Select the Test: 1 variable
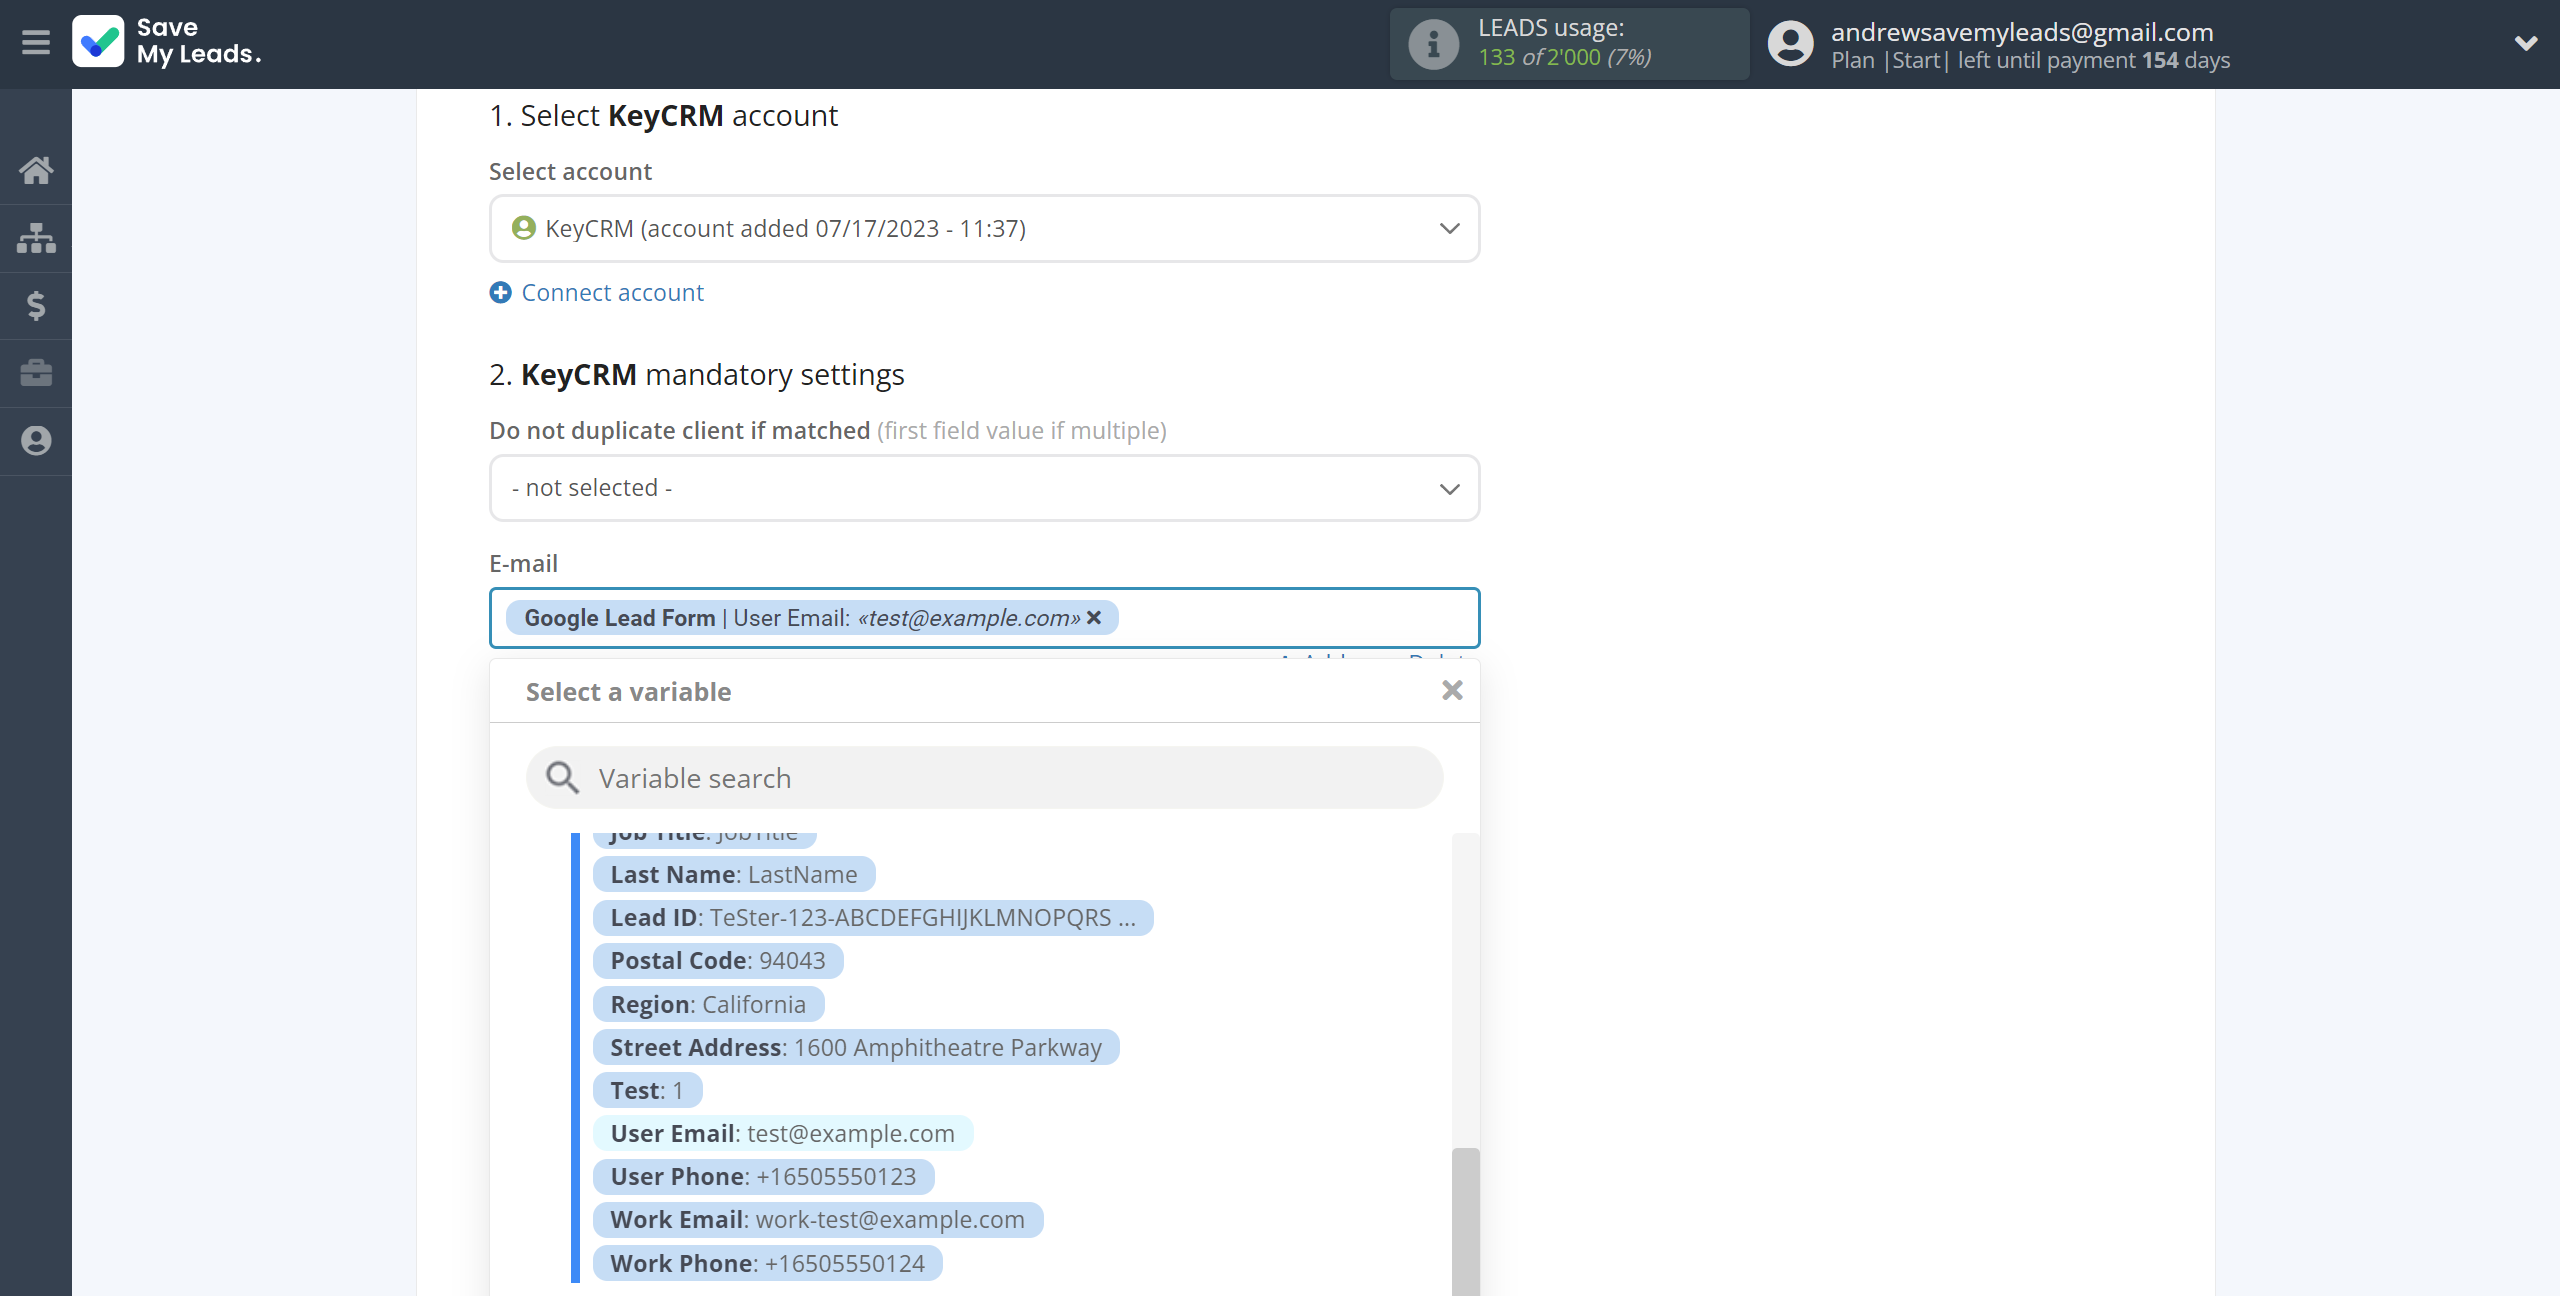Screen dimensions: 2560x1296 [x=648, y=1090]
